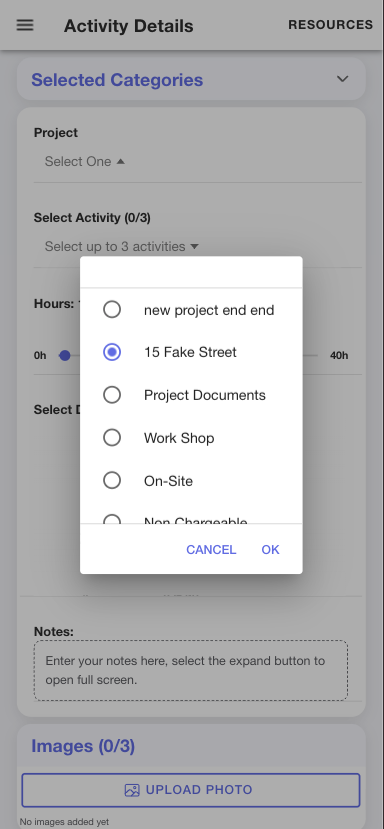This screenshot has height=829, width=384.
Task: Click the image icon in Upload Photo
Action: (132, 790)
